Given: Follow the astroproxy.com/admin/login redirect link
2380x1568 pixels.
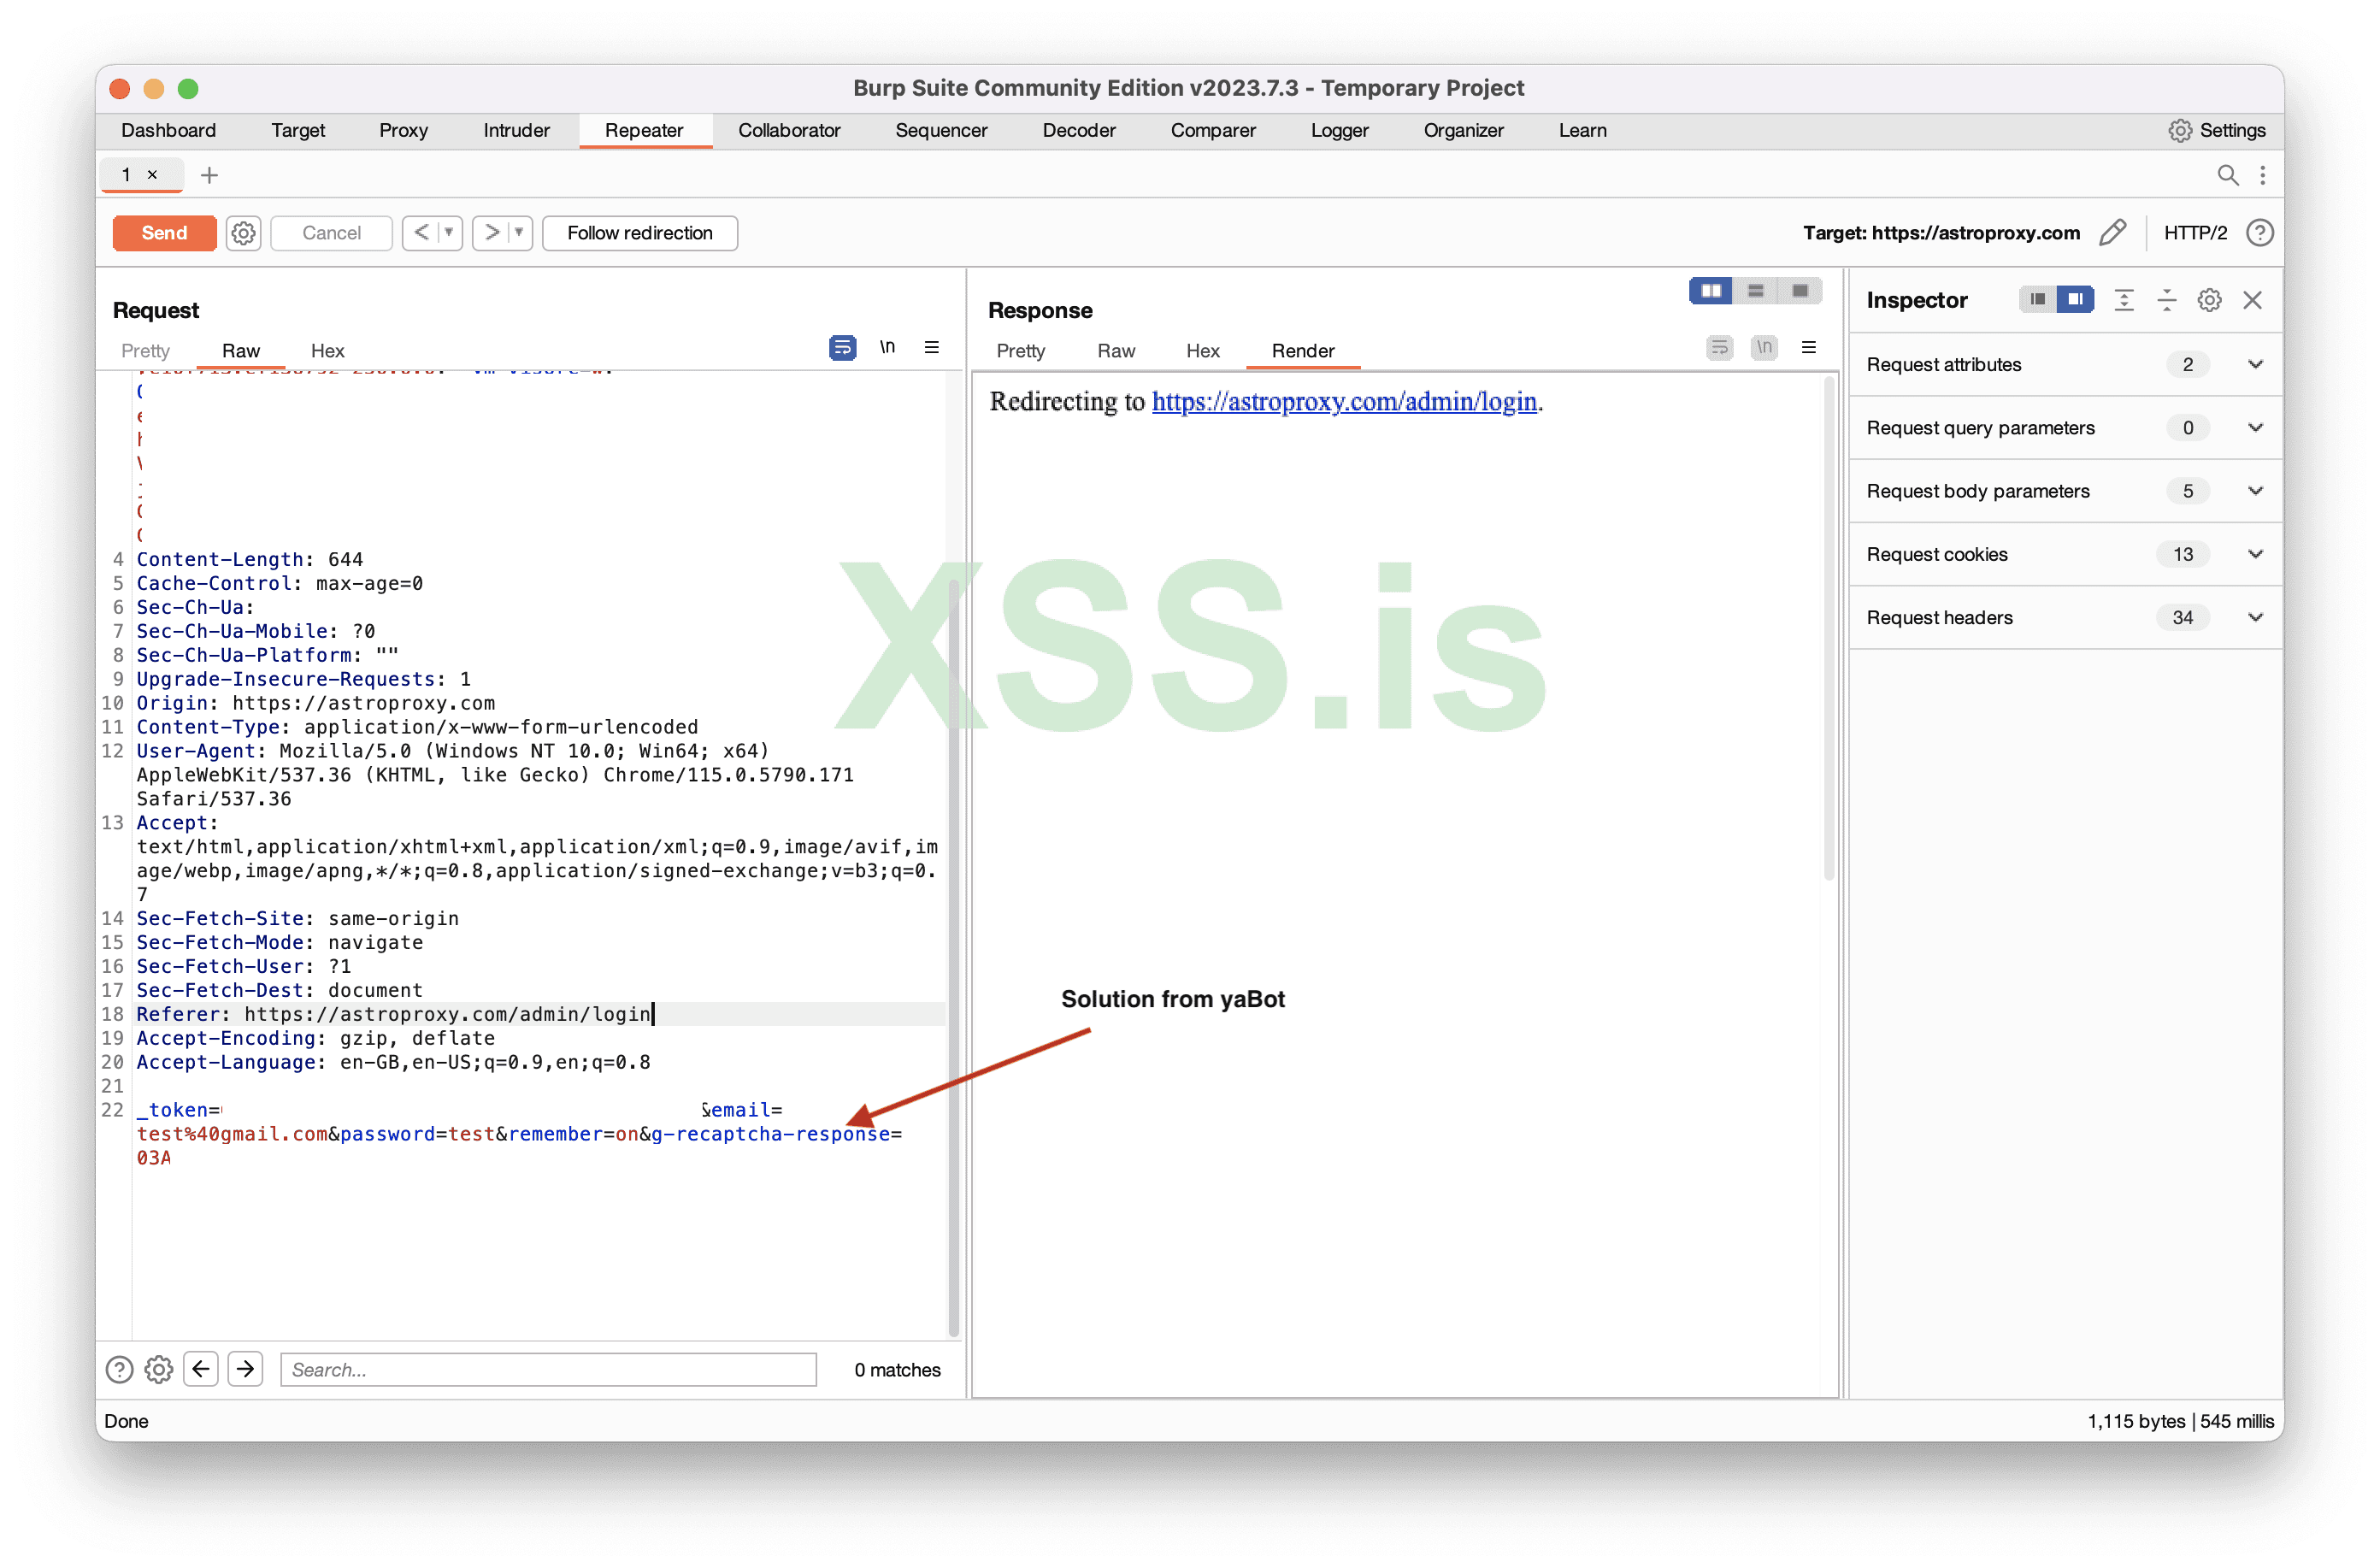Looking at the screenshot, I should pos(1344,402).
